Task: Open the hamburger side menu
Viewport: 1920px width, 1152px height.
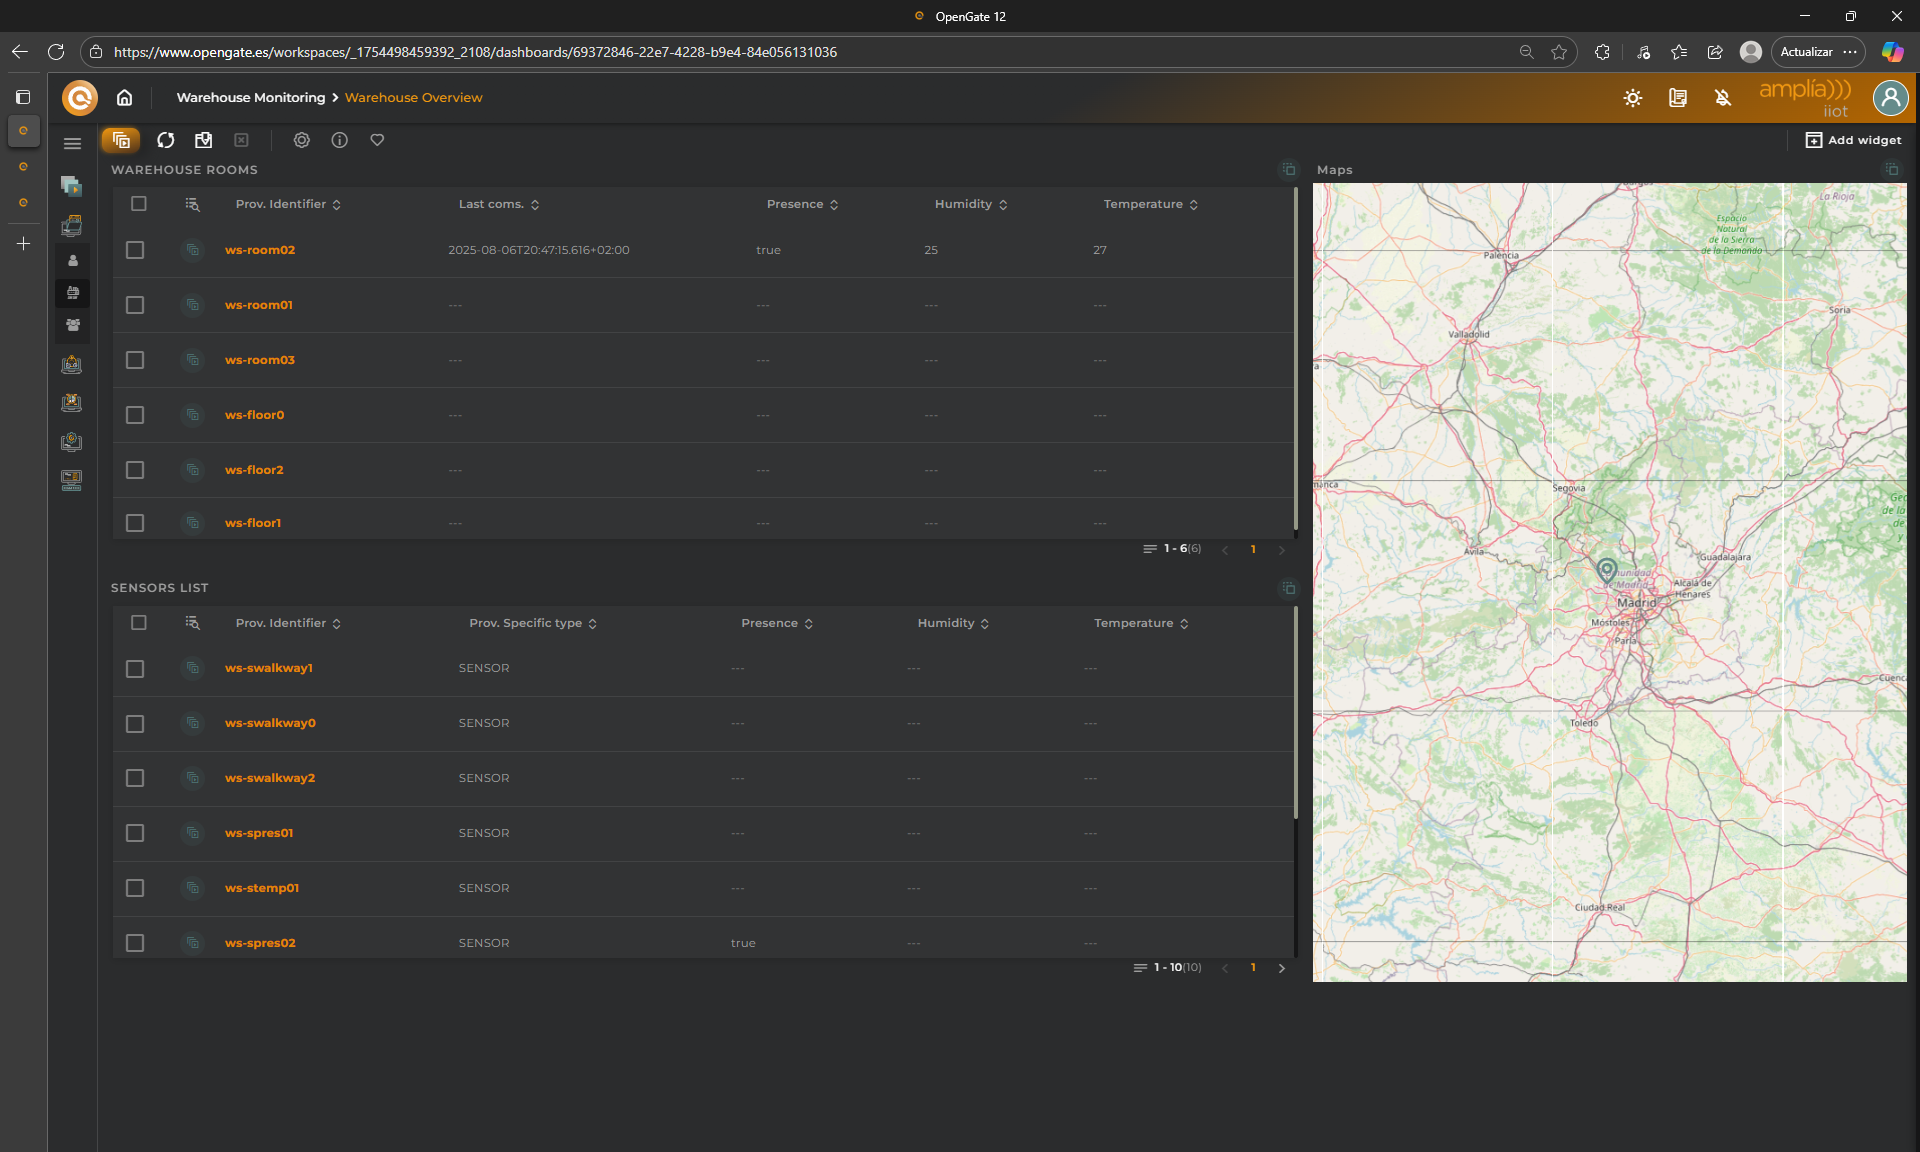Action: coord(72,143)
